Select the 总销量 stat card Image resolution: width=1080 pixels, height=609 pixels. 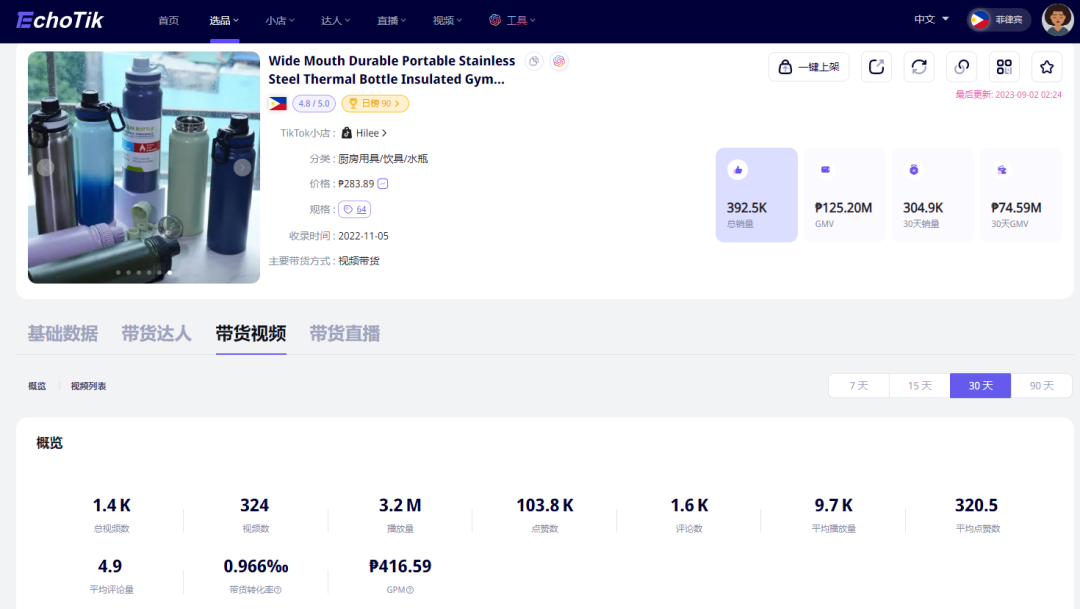756,195
